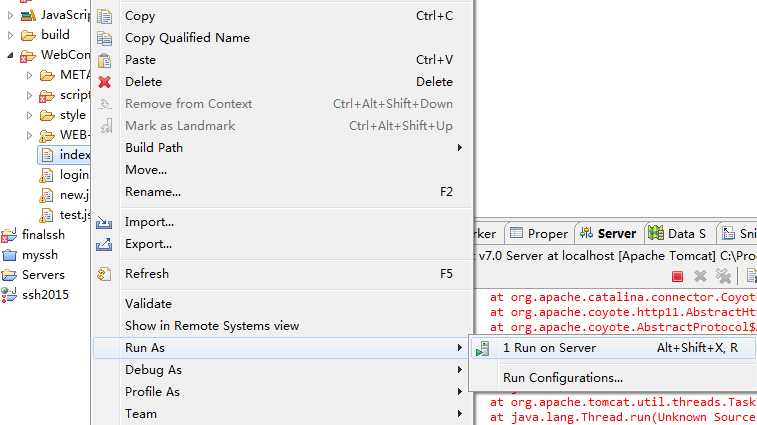
Task: Choose Validate from the context menu
Action: [x=281, y=304]
